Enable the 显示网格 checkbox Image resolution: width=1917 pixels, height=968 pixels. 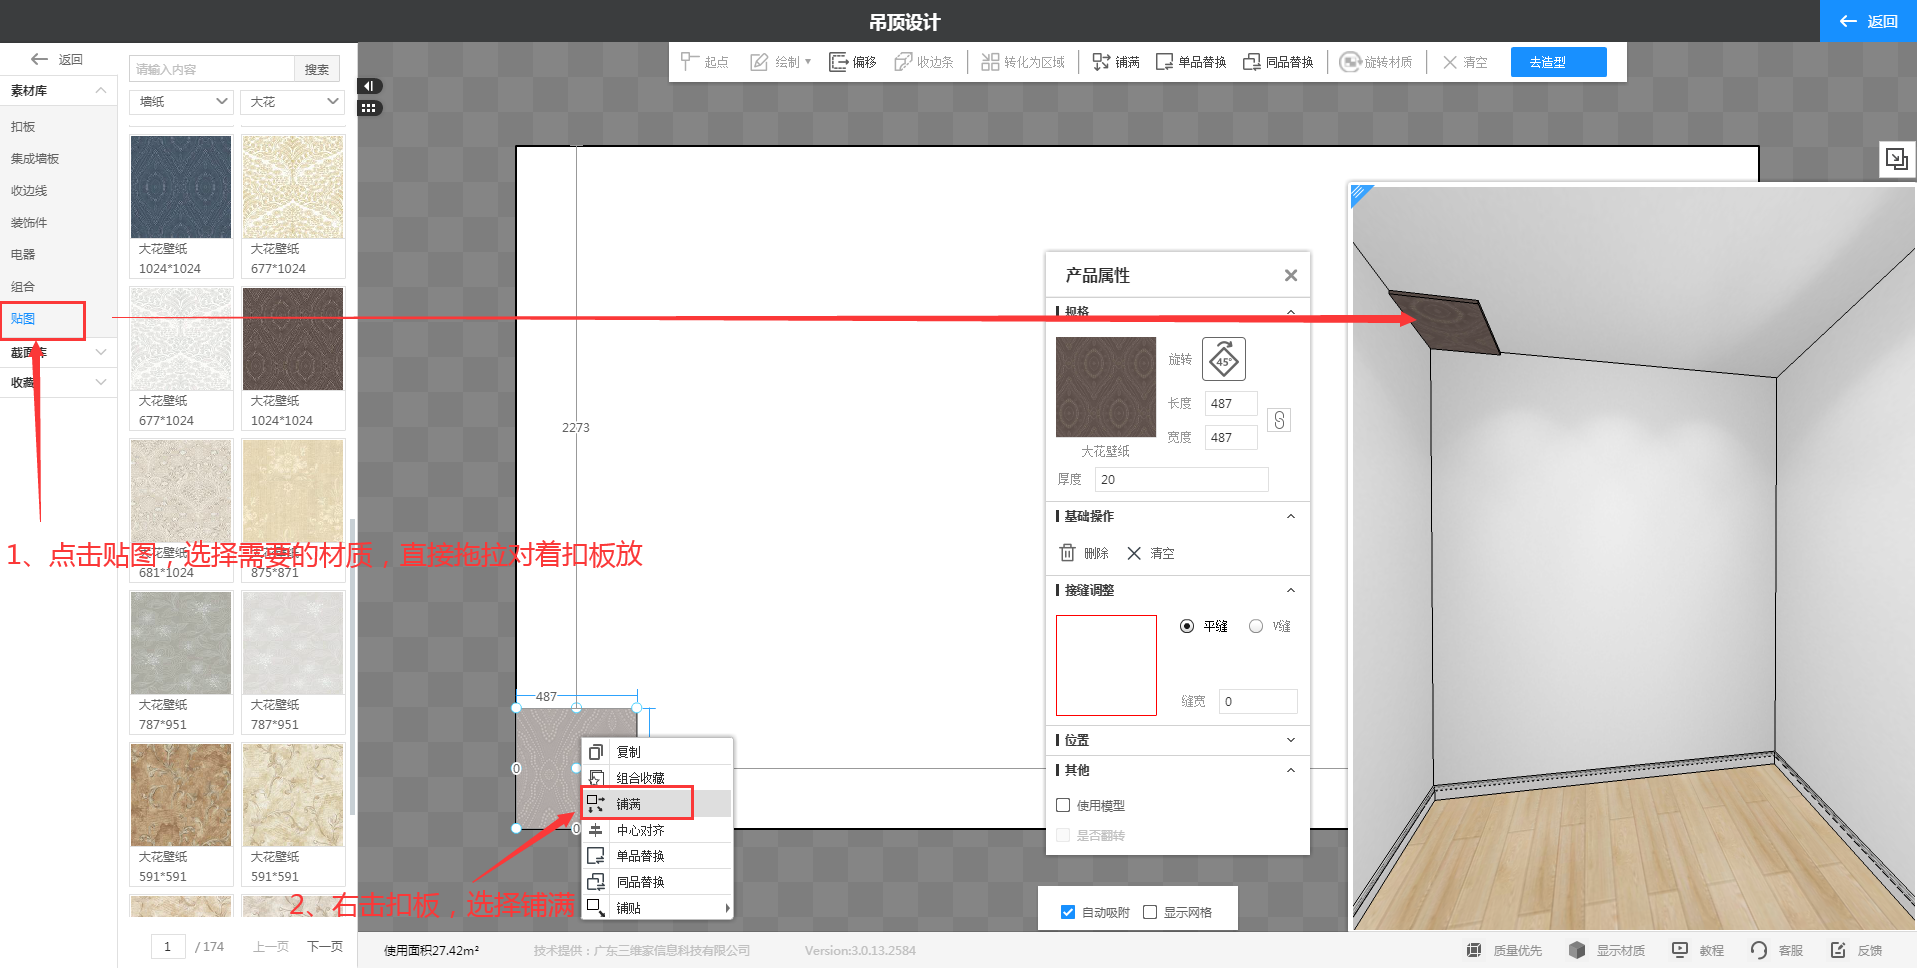tap(1150, 912)
